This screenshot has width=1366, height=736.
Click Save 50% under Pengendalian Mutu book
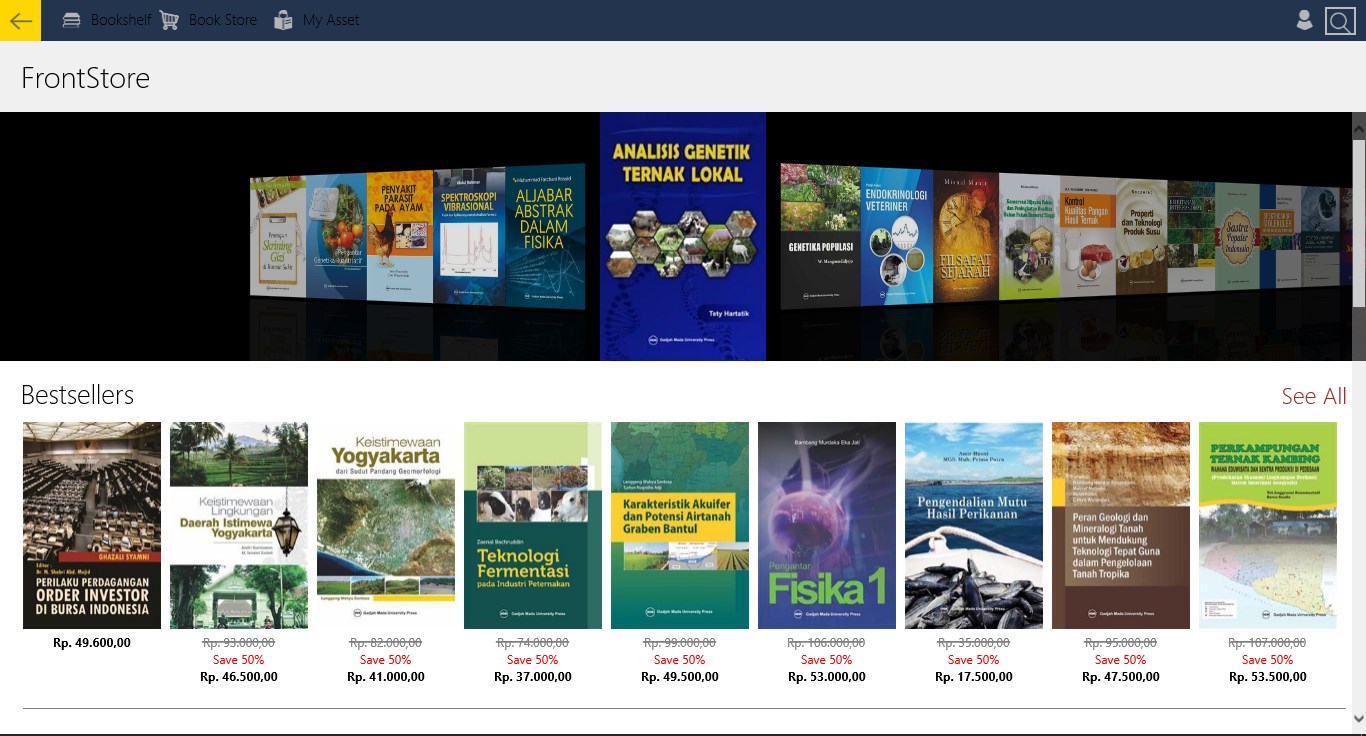[974, 660]
